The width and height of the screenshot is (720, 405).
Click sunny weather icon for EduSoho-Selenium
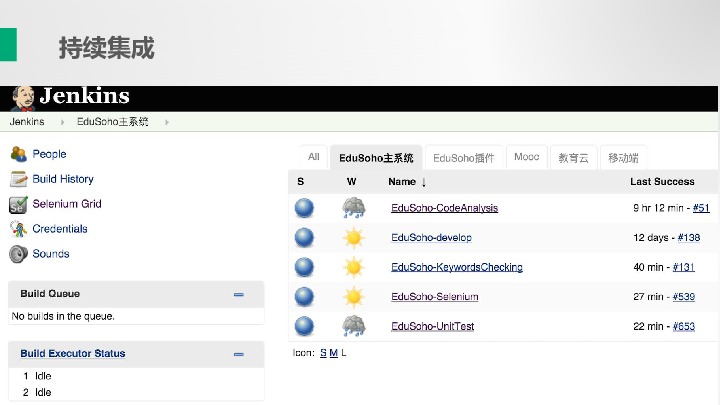click(354, 297)
